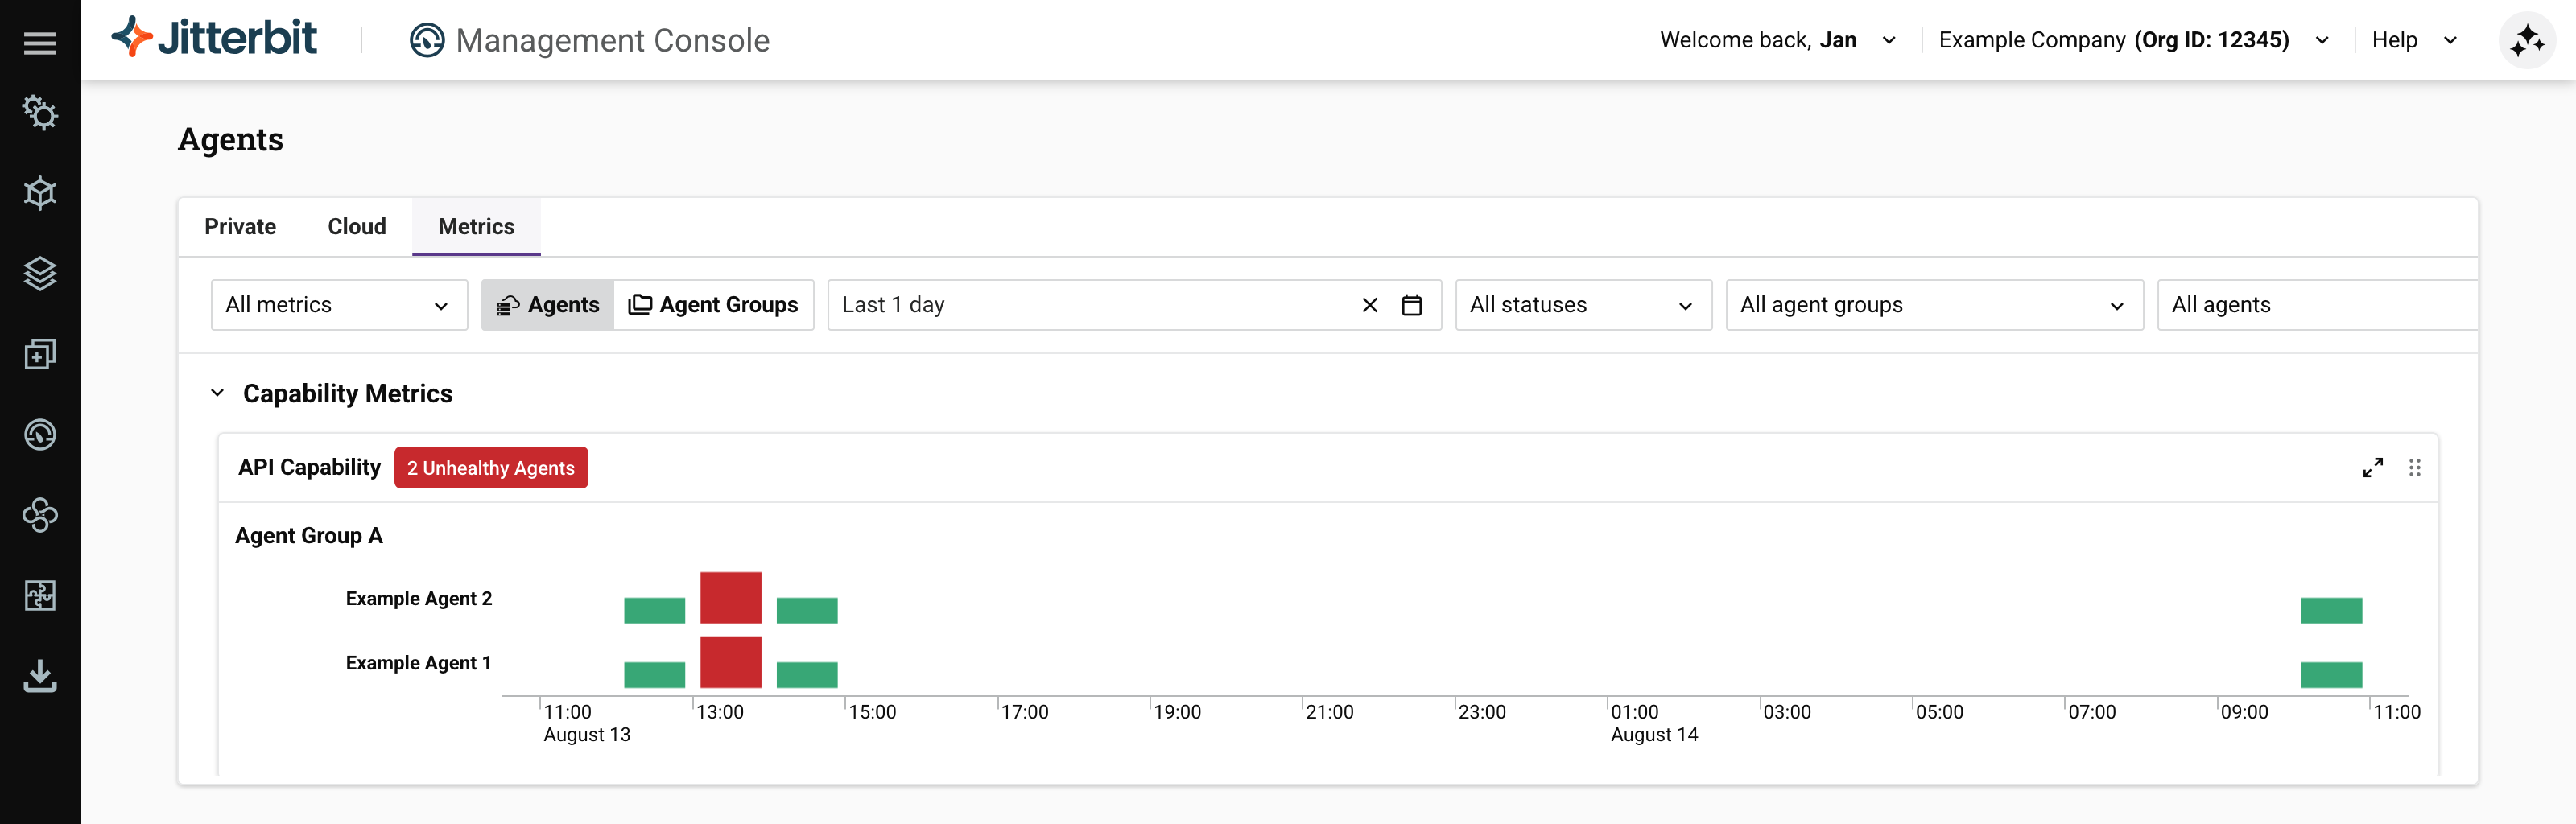Click the Jitterbit logo
The width and height of the screenshot is (2576, 824).
coord(215,38)
